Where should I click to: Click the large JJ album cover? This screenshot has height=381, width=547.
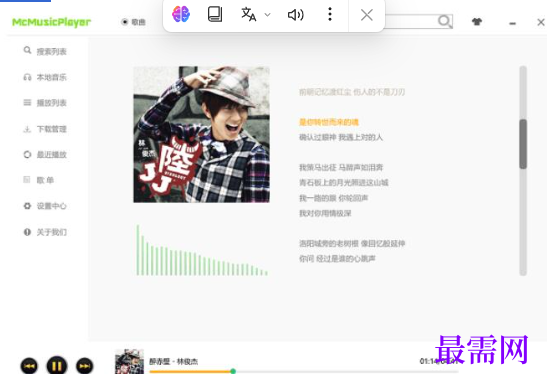click(201, 134)
